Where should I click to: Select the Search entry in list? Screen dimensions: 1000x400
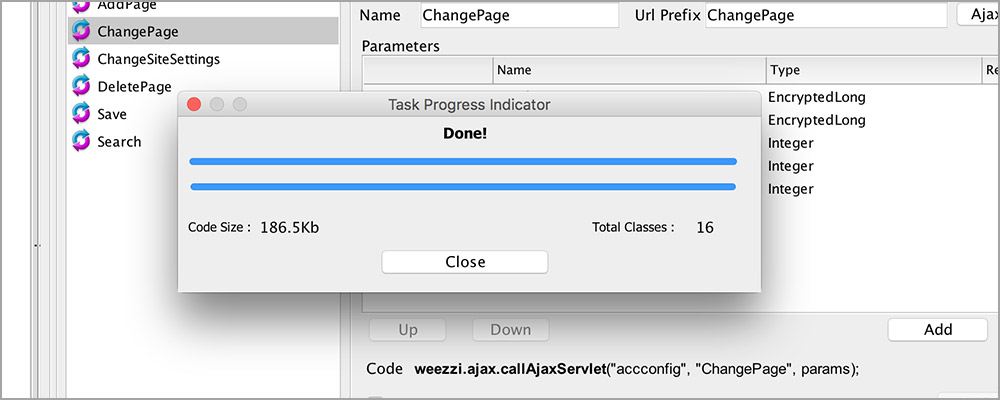[119, 142]
